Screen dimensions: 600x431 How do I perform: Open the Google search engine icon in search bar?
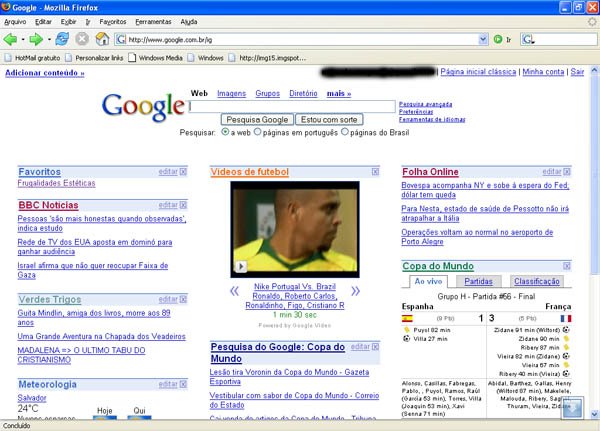click(x=528, y=39)
